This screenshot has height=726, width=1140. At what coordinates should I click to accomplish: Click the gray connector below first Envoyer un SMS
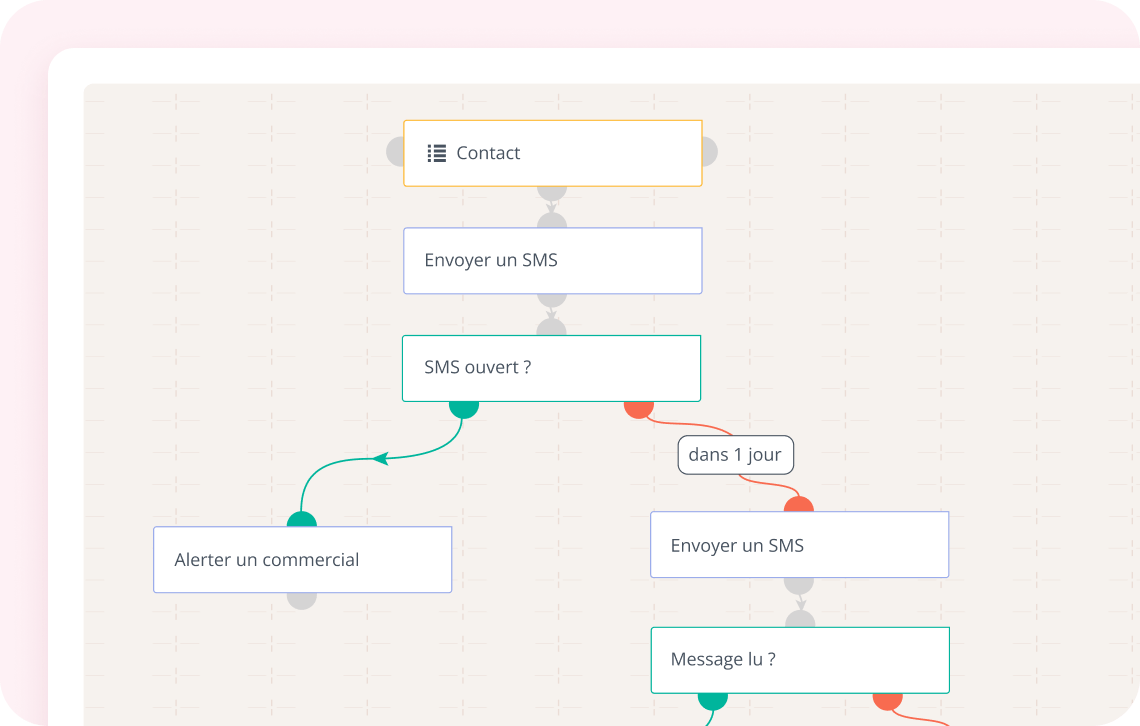pyautogui.click(x=552, y=299)
